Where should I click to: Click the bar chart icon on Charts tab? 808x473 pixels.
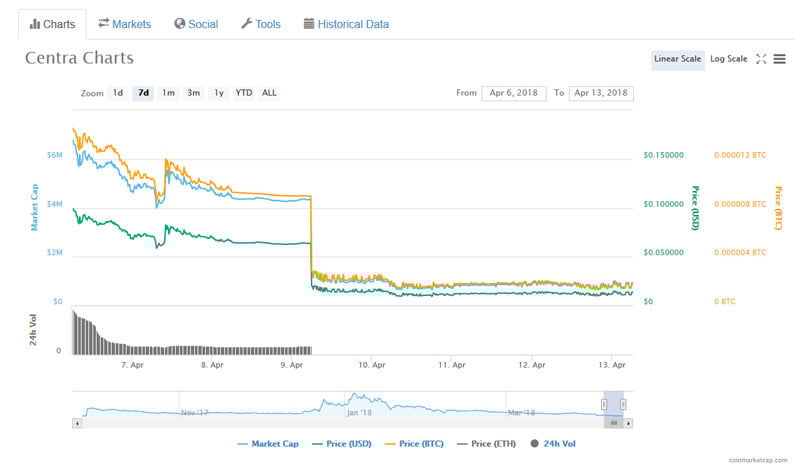click(x=35, y=24)
